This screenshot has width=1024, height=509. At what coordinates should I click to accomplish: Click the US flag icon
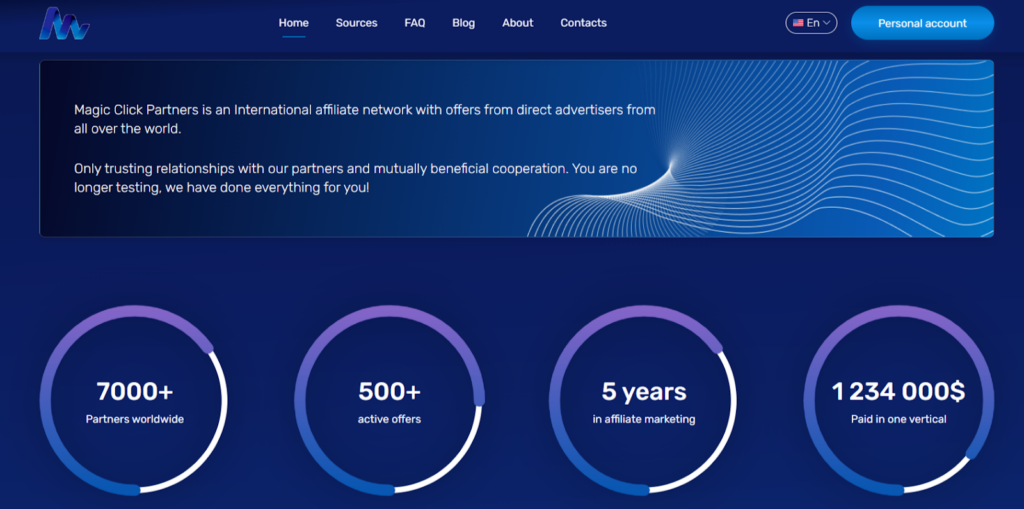[x=798, y=23]
